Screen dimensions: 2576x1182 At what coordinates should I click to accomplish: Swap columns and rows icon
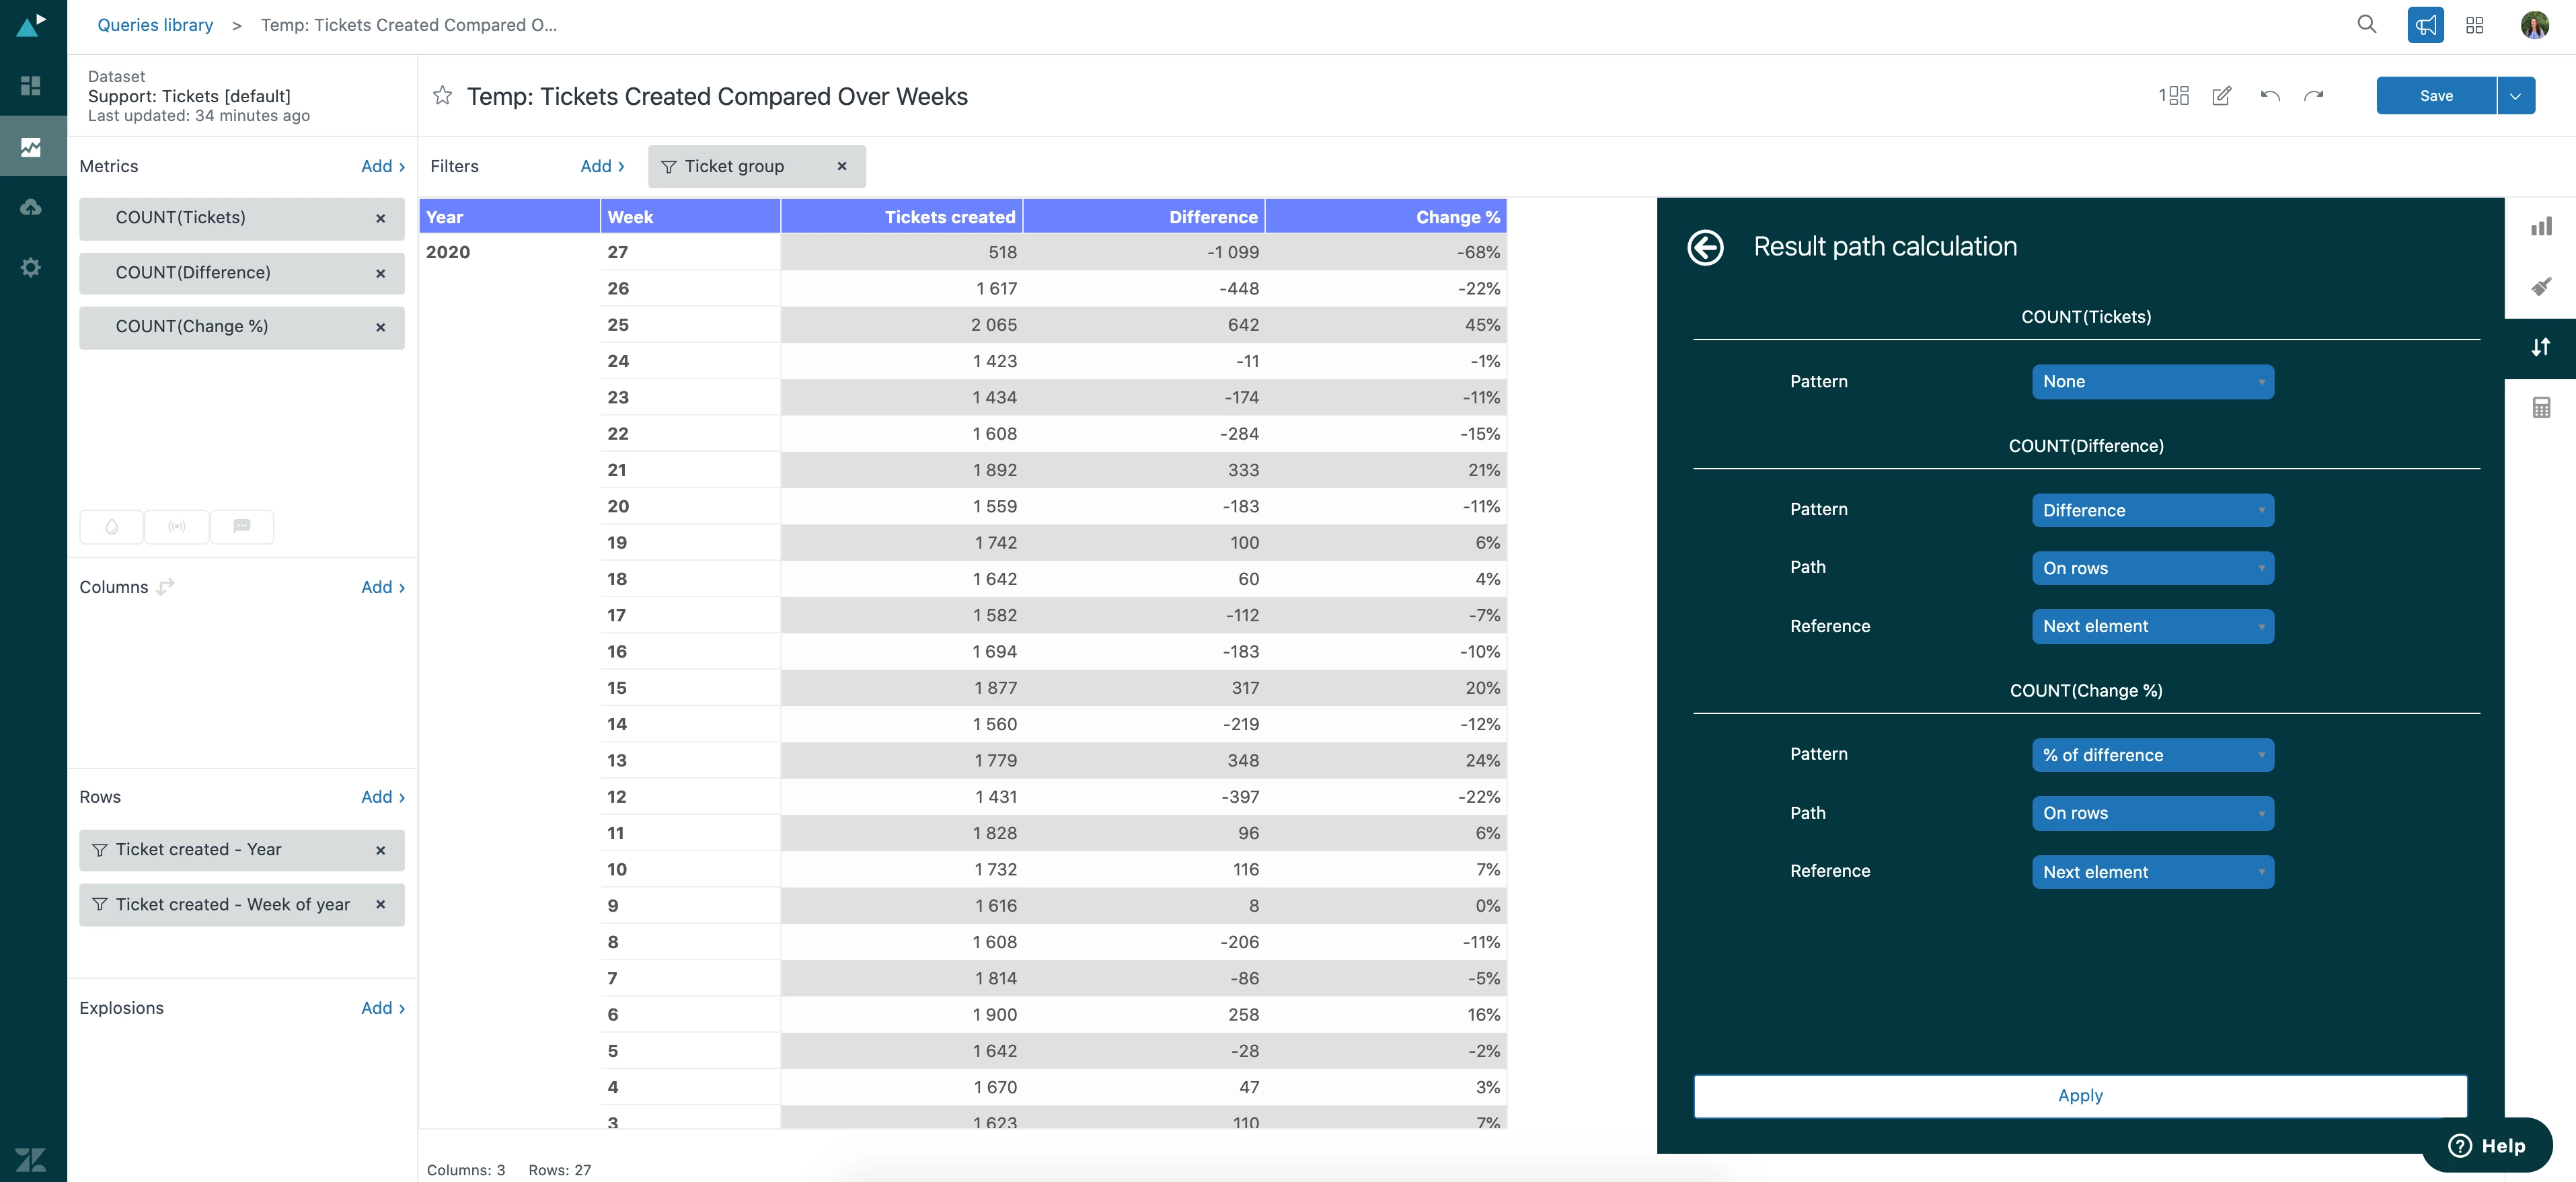(x=166, y=586)
